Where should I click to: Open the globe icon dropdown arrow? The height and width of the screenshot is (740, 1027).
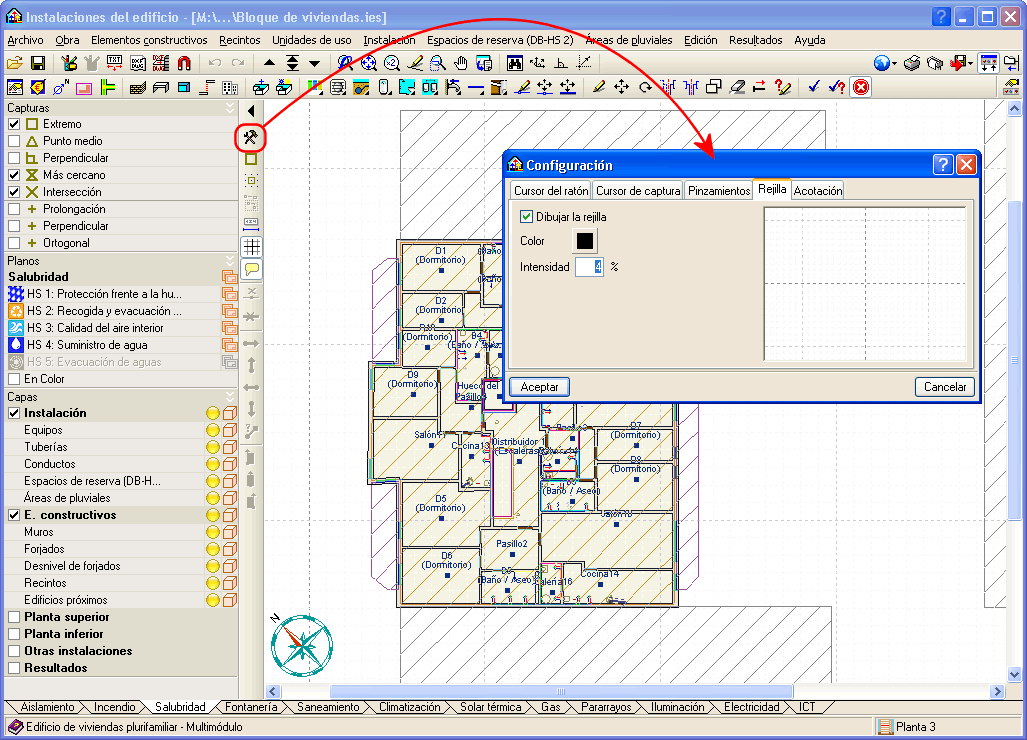894,64
